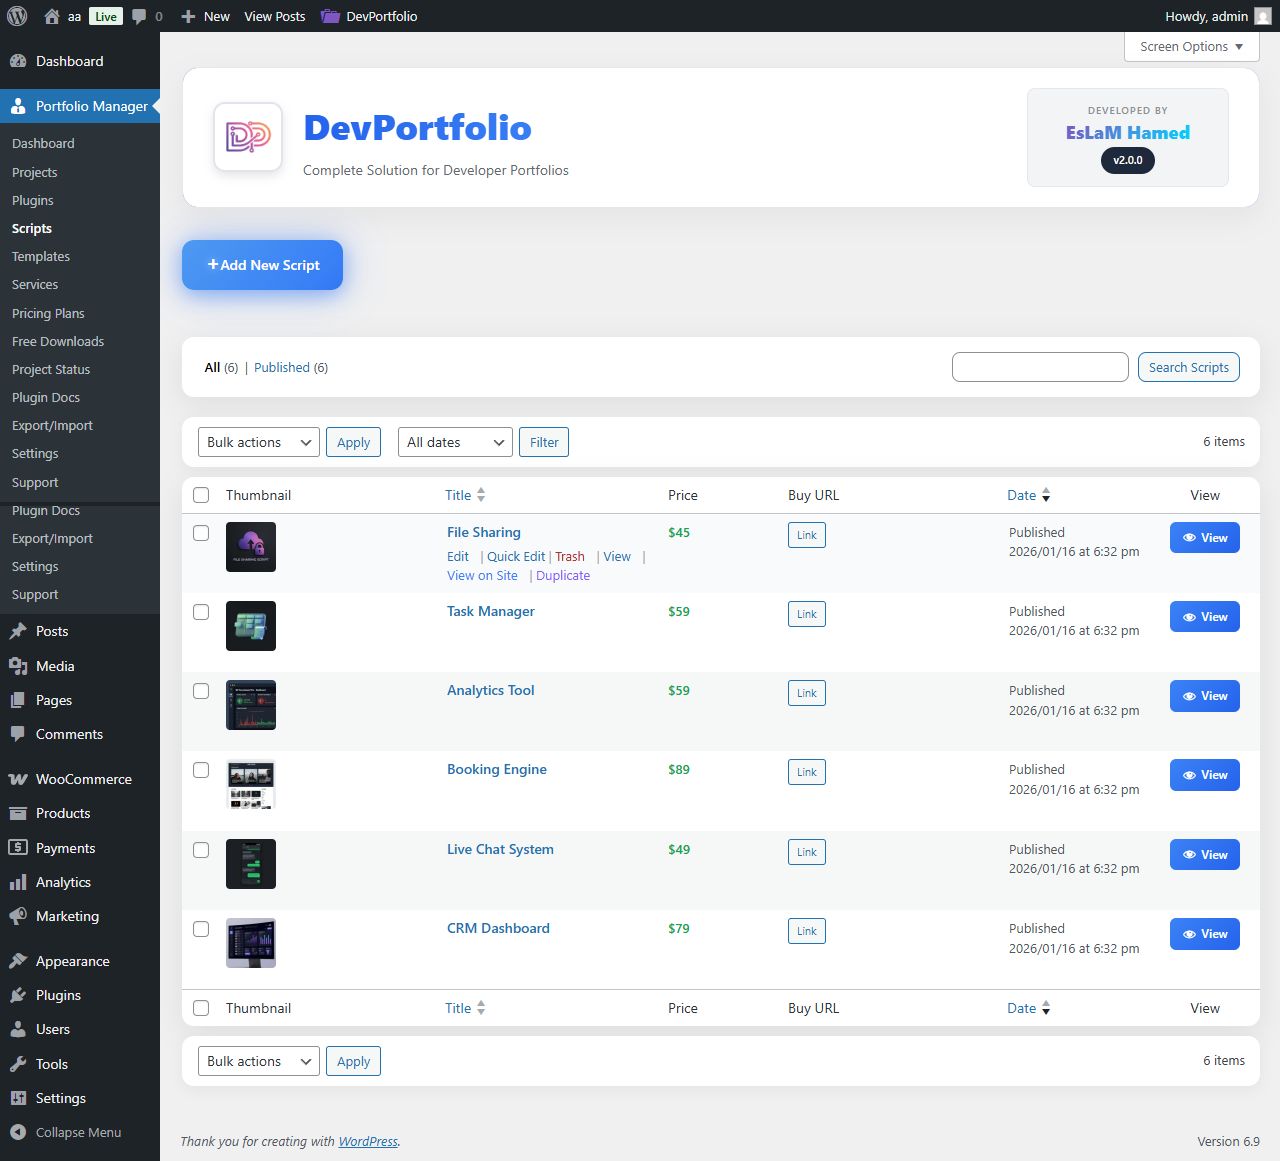Viewport: 1280px width, 1161px height.
Task: Open Services in the Portfolio Manager submenu
Action: pyautogui.click(x=35, y=284)
